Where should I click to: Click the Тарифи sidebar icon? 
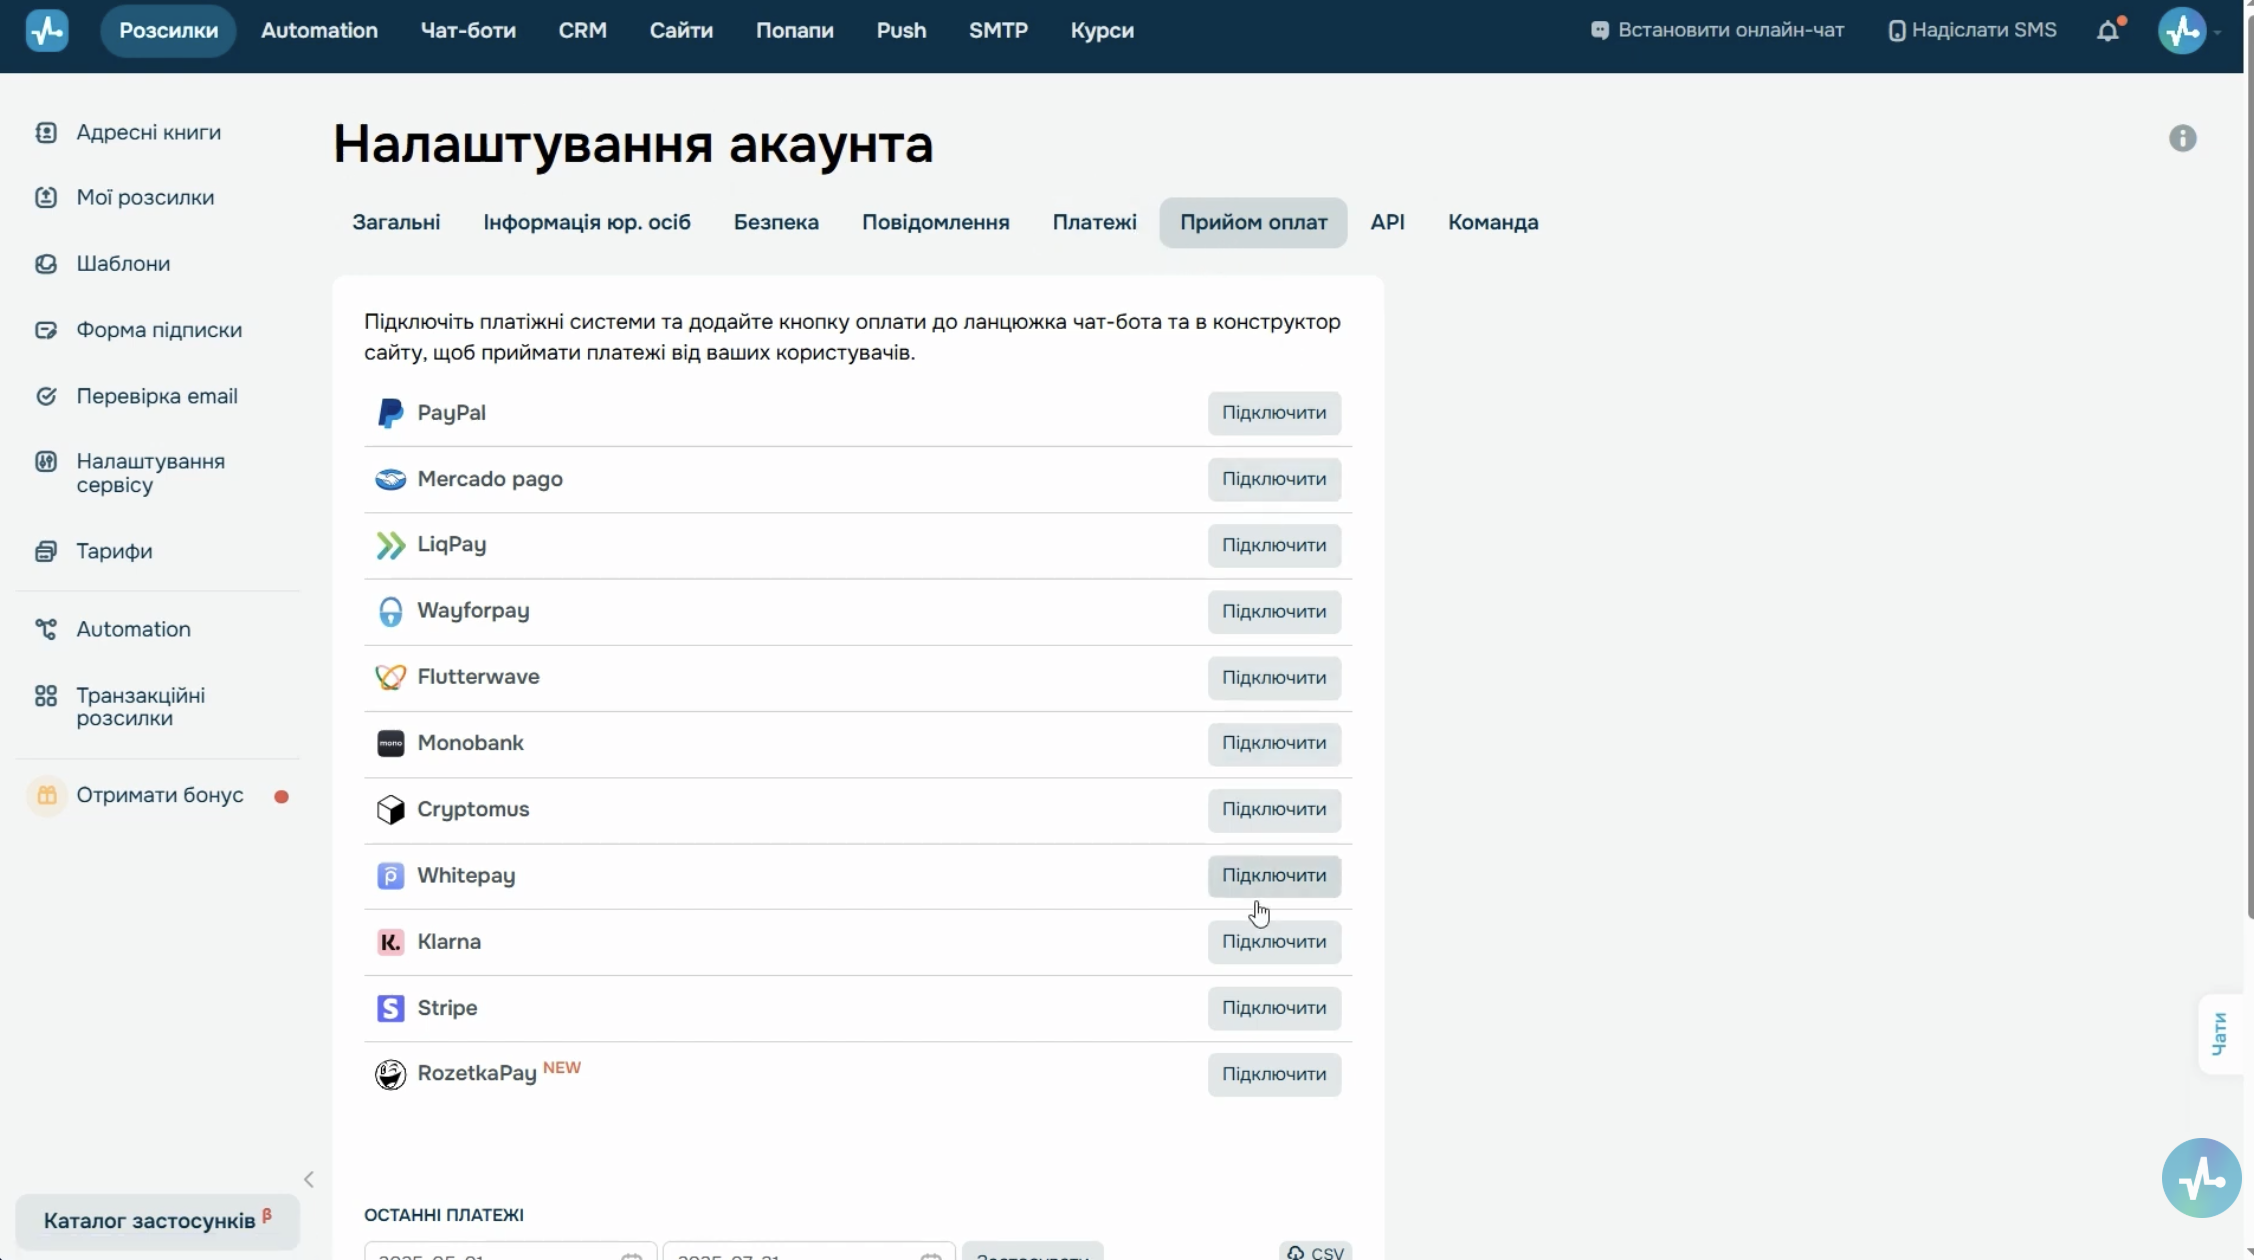(46, 551)
